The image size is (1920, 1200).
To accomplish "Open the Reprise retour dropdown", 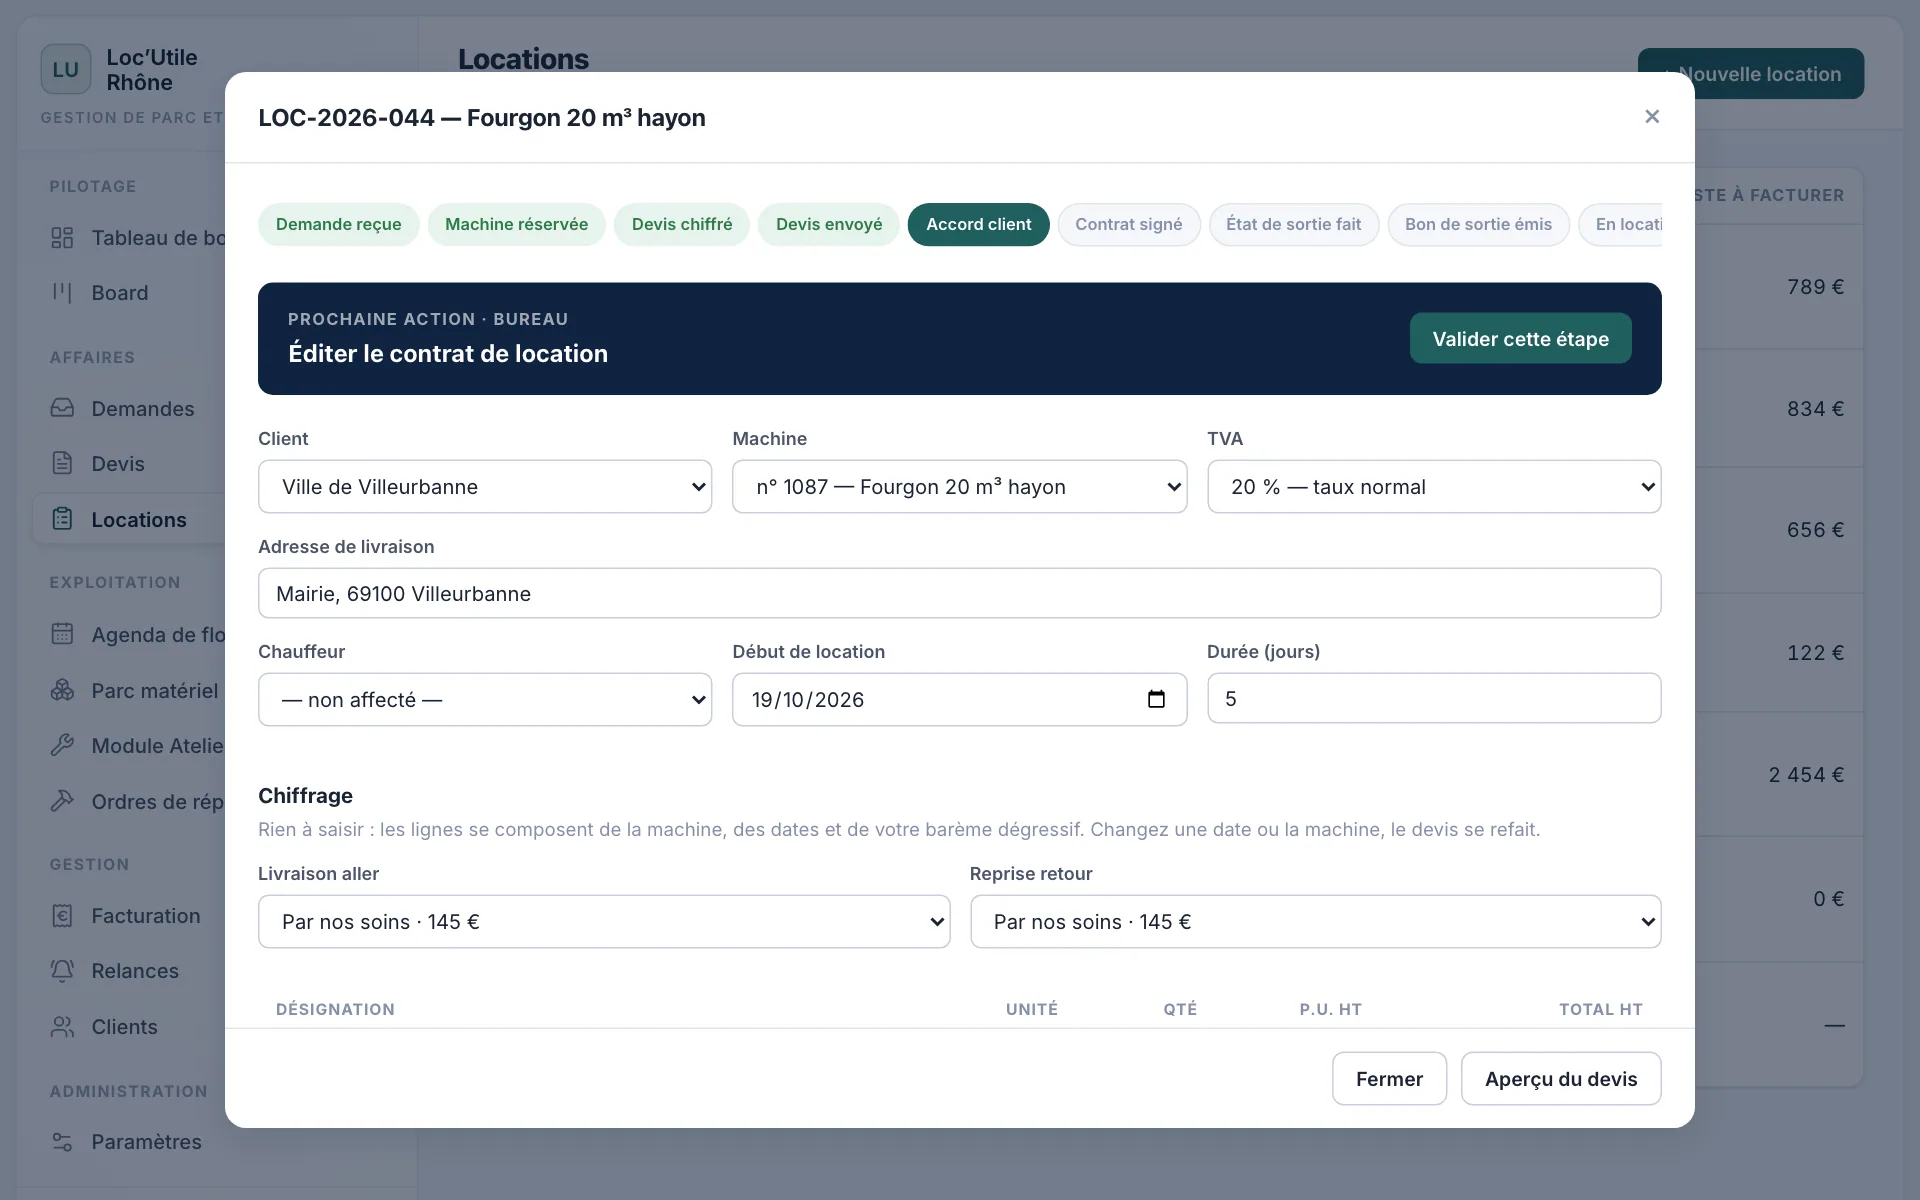I will (x=1315, y=922).
